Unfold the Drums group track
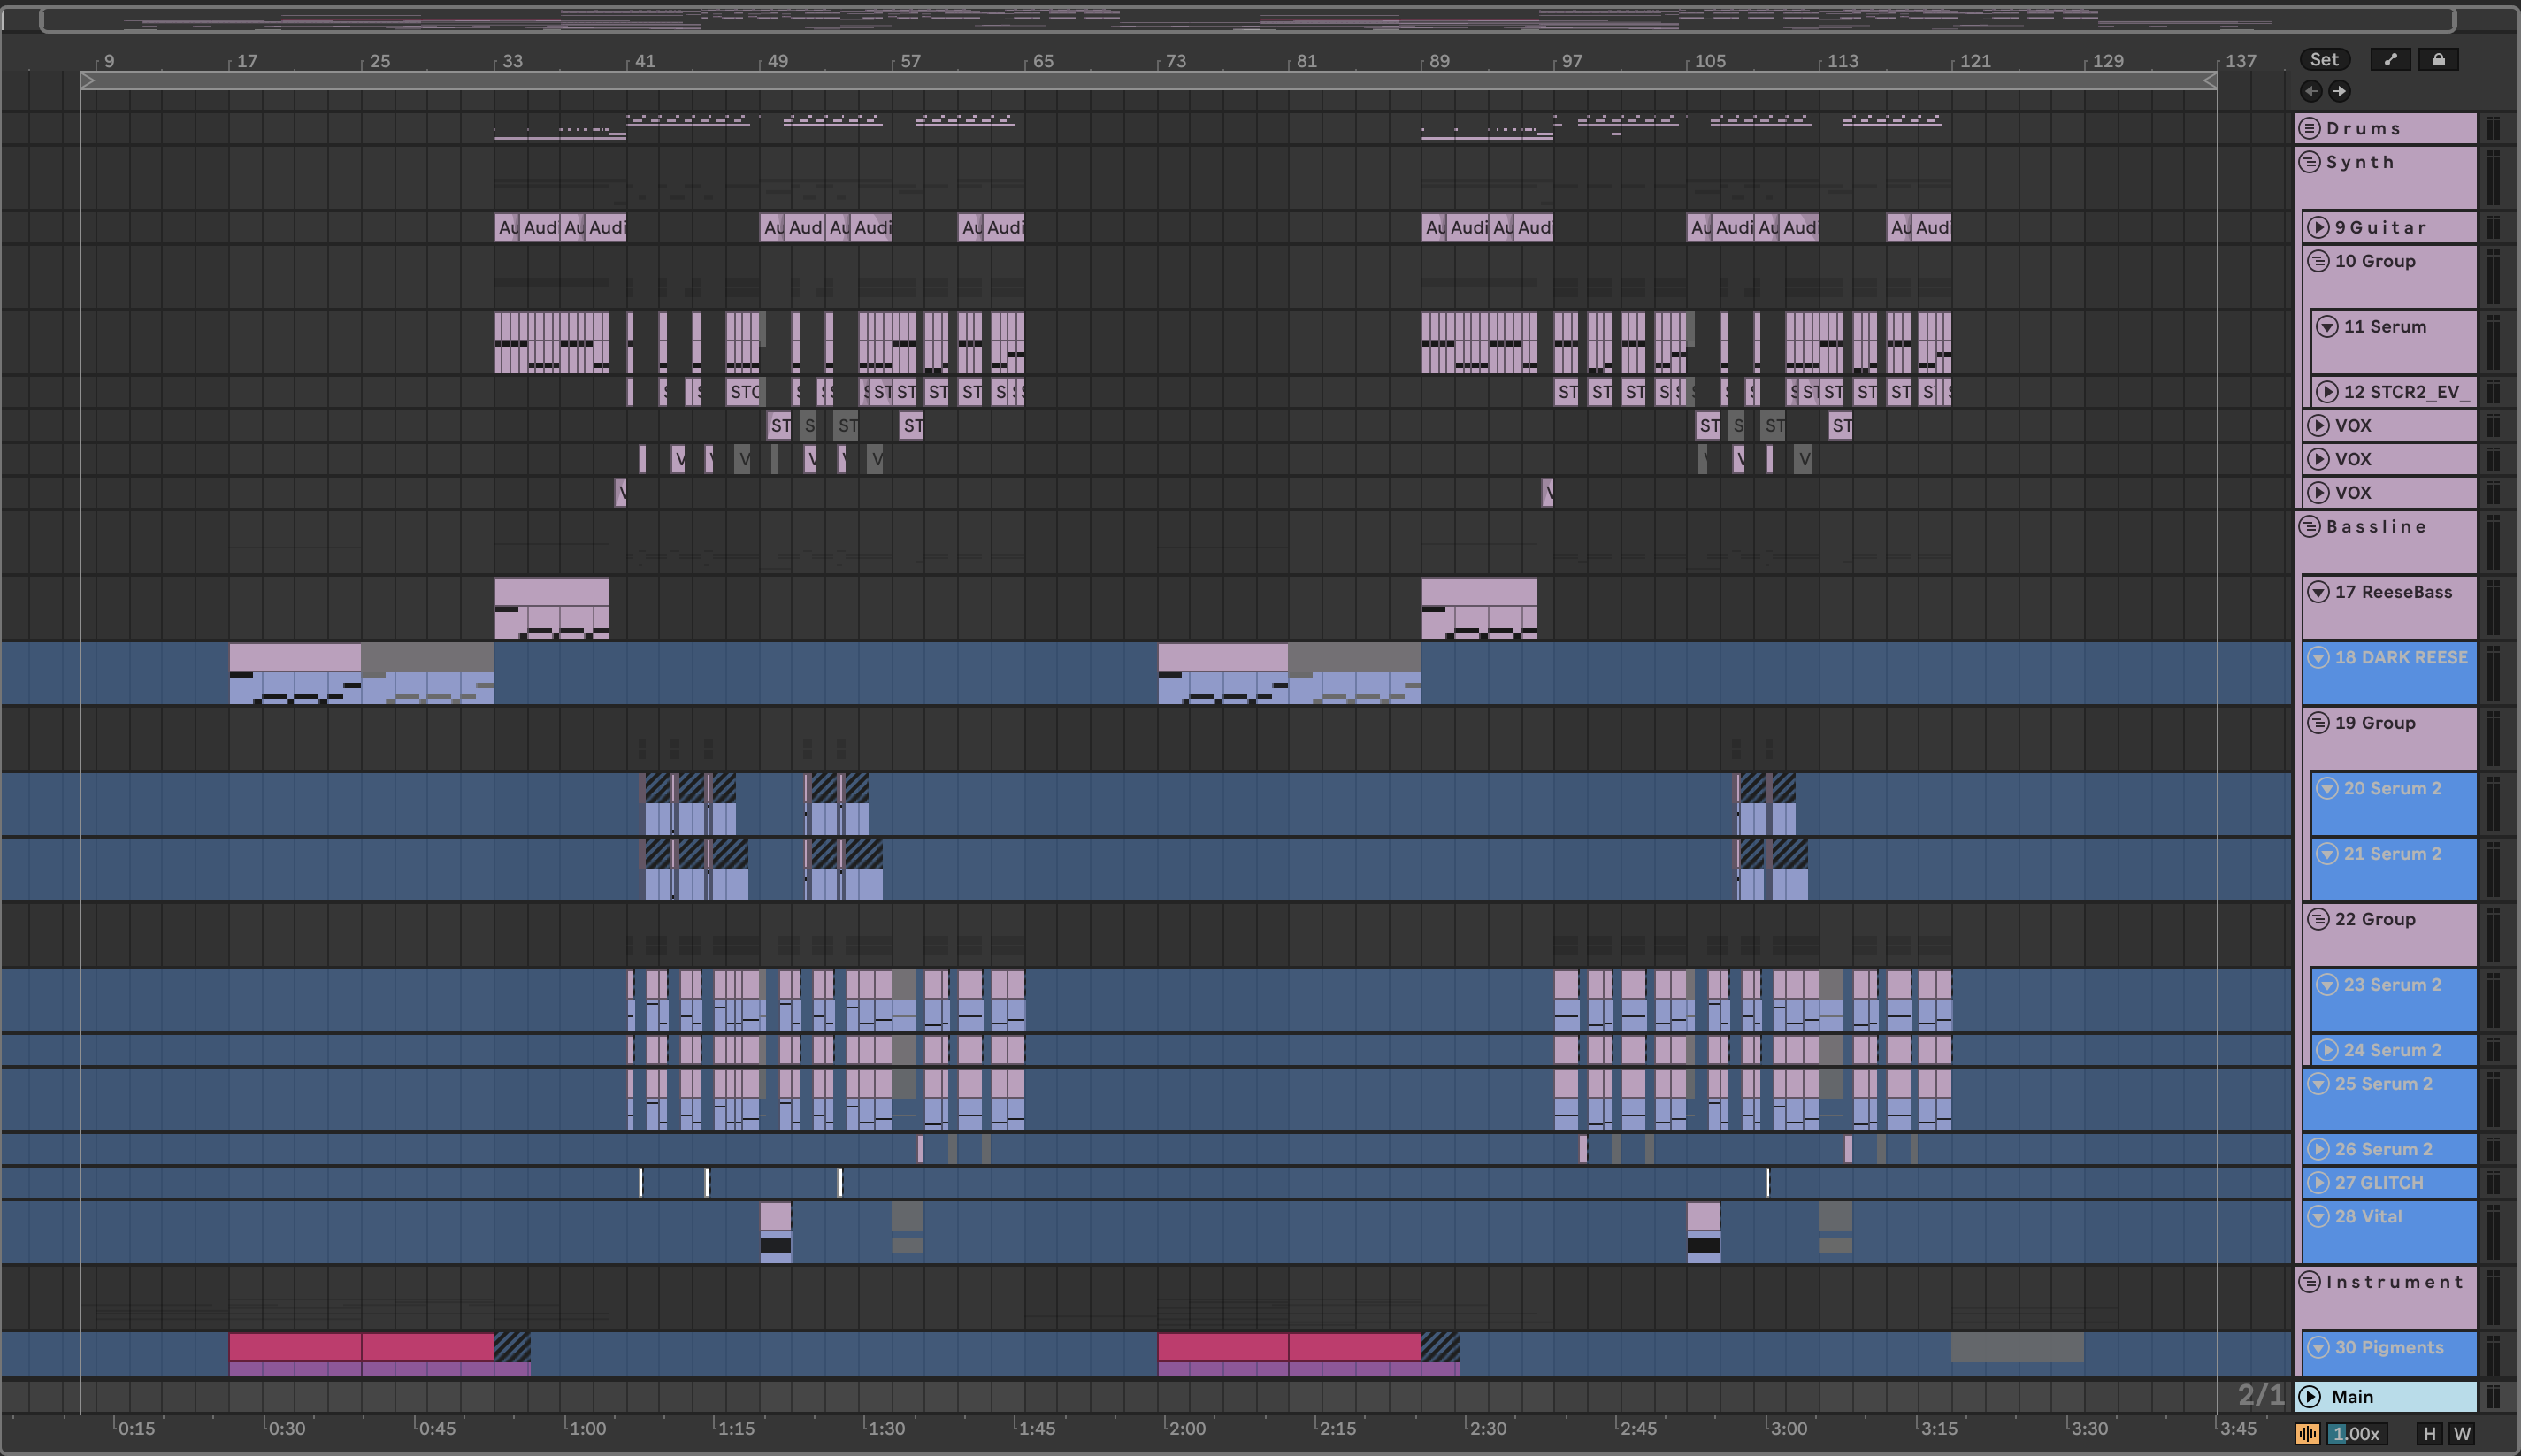 (2310, 128)
